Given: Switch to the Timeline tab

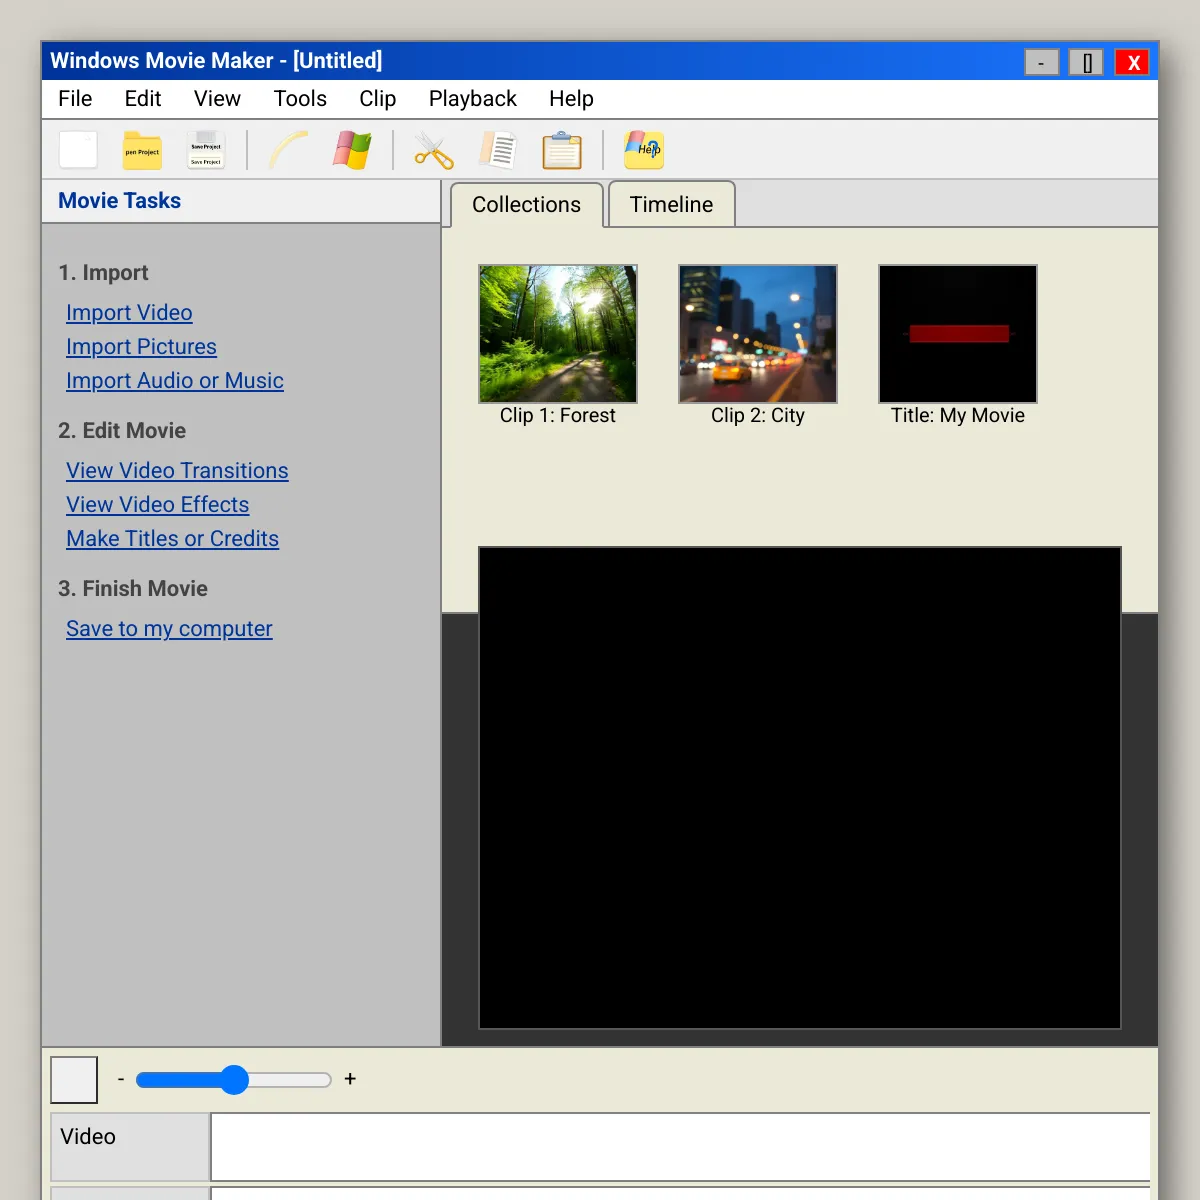Looking at the screenshot, I should click(672, 205).
